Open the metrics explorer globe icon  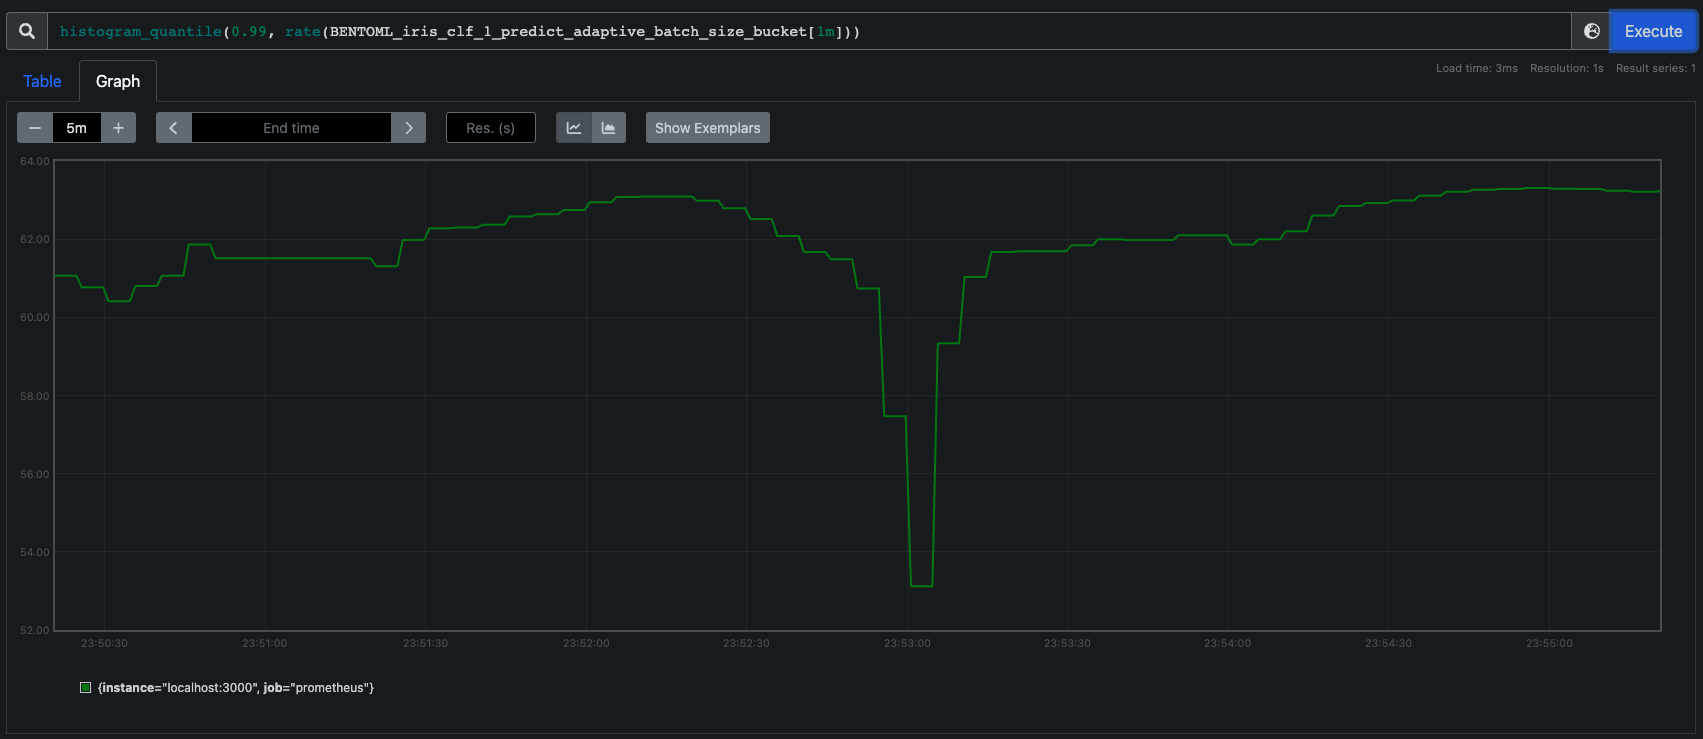[x=1591, y=31]
